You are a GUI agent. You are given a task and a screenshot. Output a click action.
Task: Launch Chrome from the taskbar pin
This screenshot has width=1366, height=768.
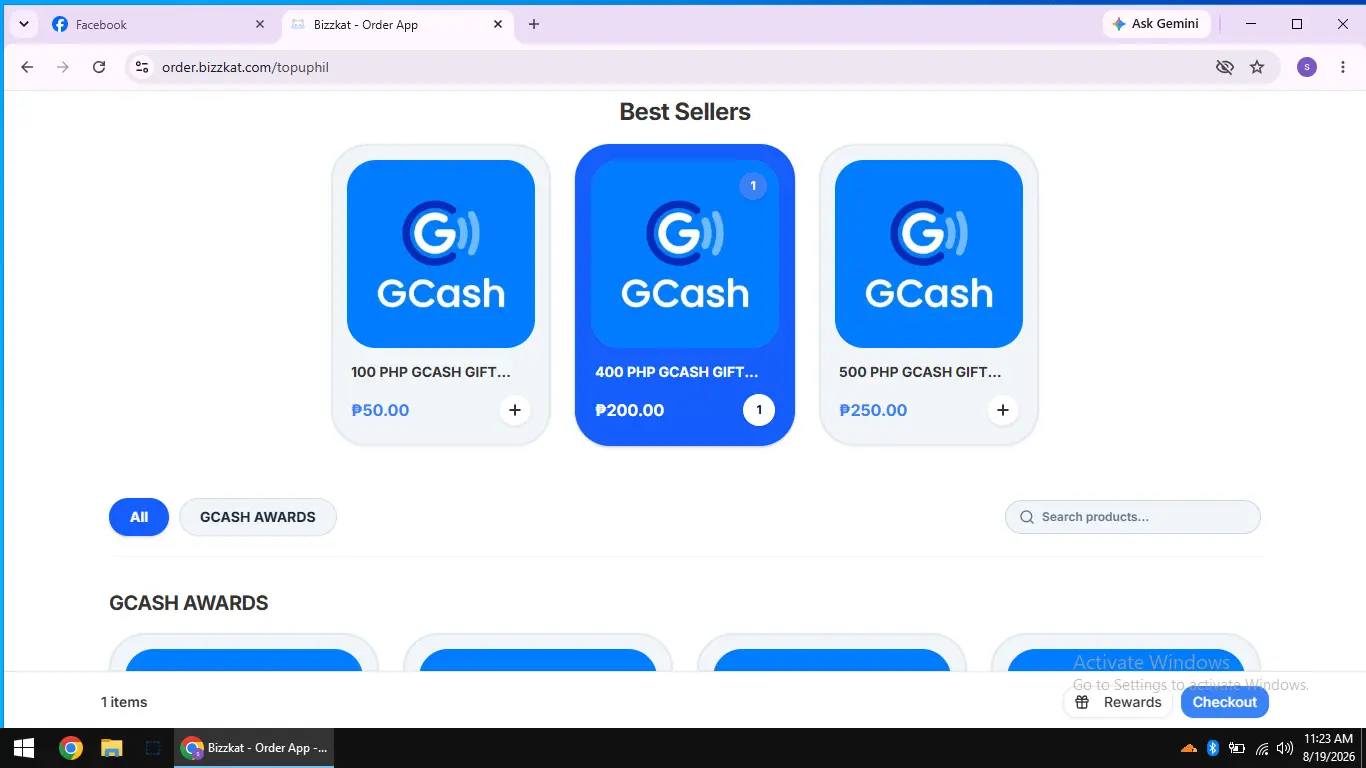[70, 748]
